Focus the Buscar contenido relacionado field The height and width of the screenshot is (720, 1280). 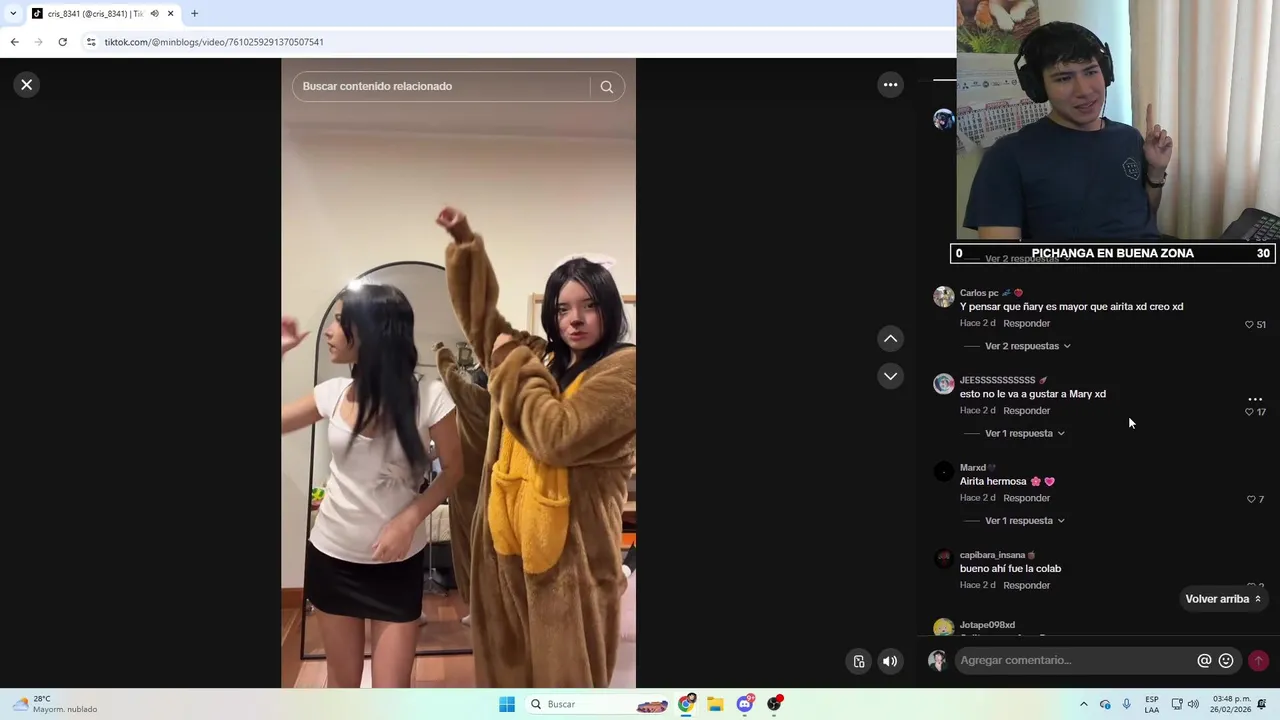[440, 86]
